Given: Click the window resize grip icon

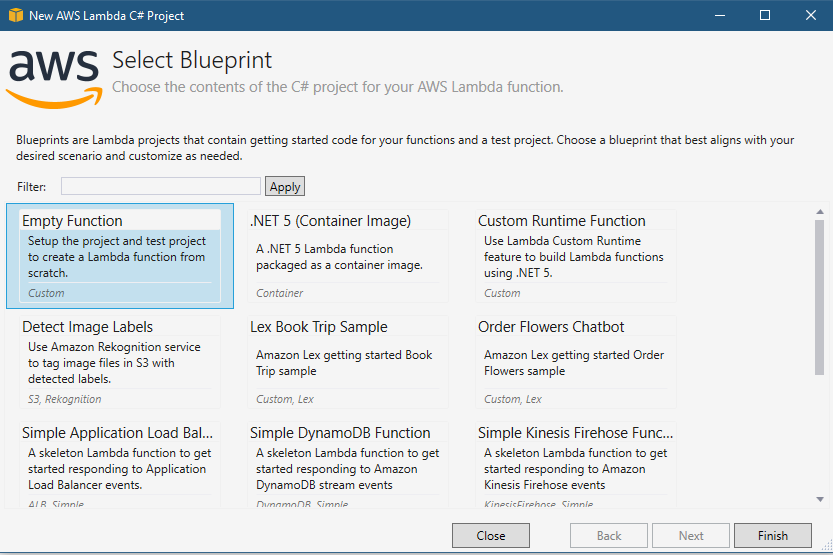Looking at the screenshot, I should tap(827, 544).
